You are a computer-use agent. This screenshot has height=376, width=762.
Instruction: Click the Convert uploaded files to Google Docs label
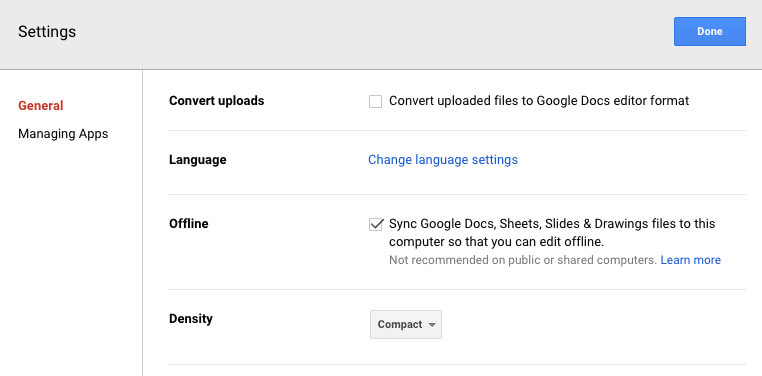point(539,101)
